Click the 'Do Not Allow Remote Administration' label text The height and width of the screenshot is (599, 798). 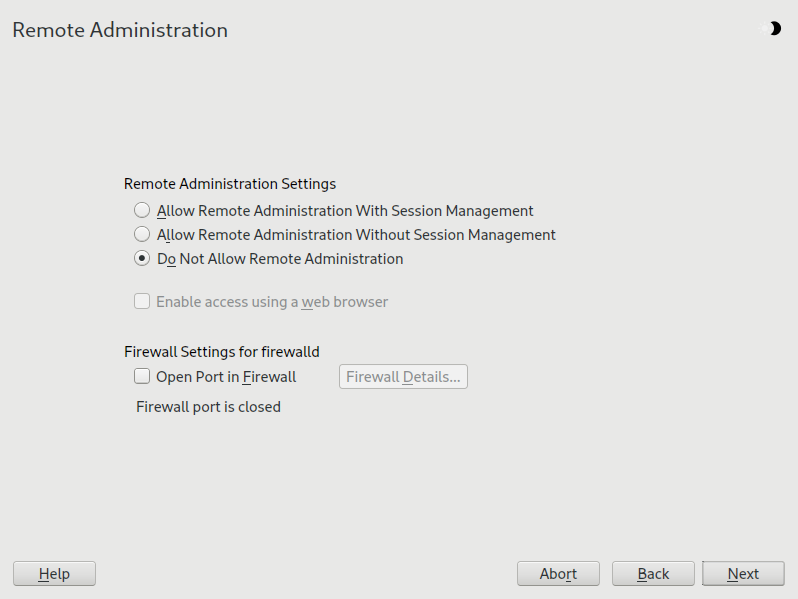pyautogui.click(x=280, y=259)
